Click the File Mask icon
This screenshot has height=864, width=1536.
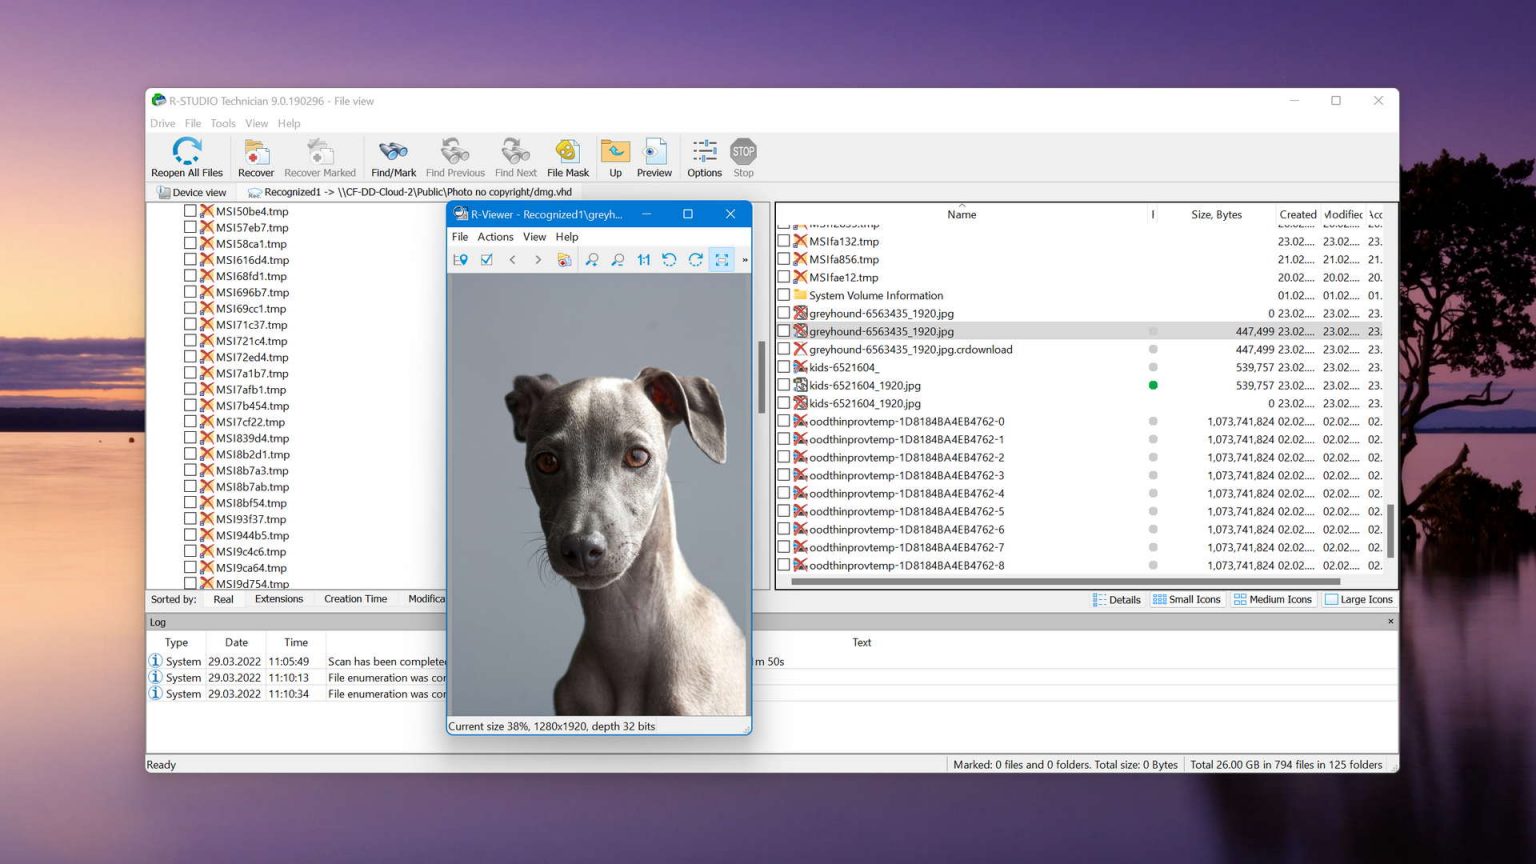567,156
